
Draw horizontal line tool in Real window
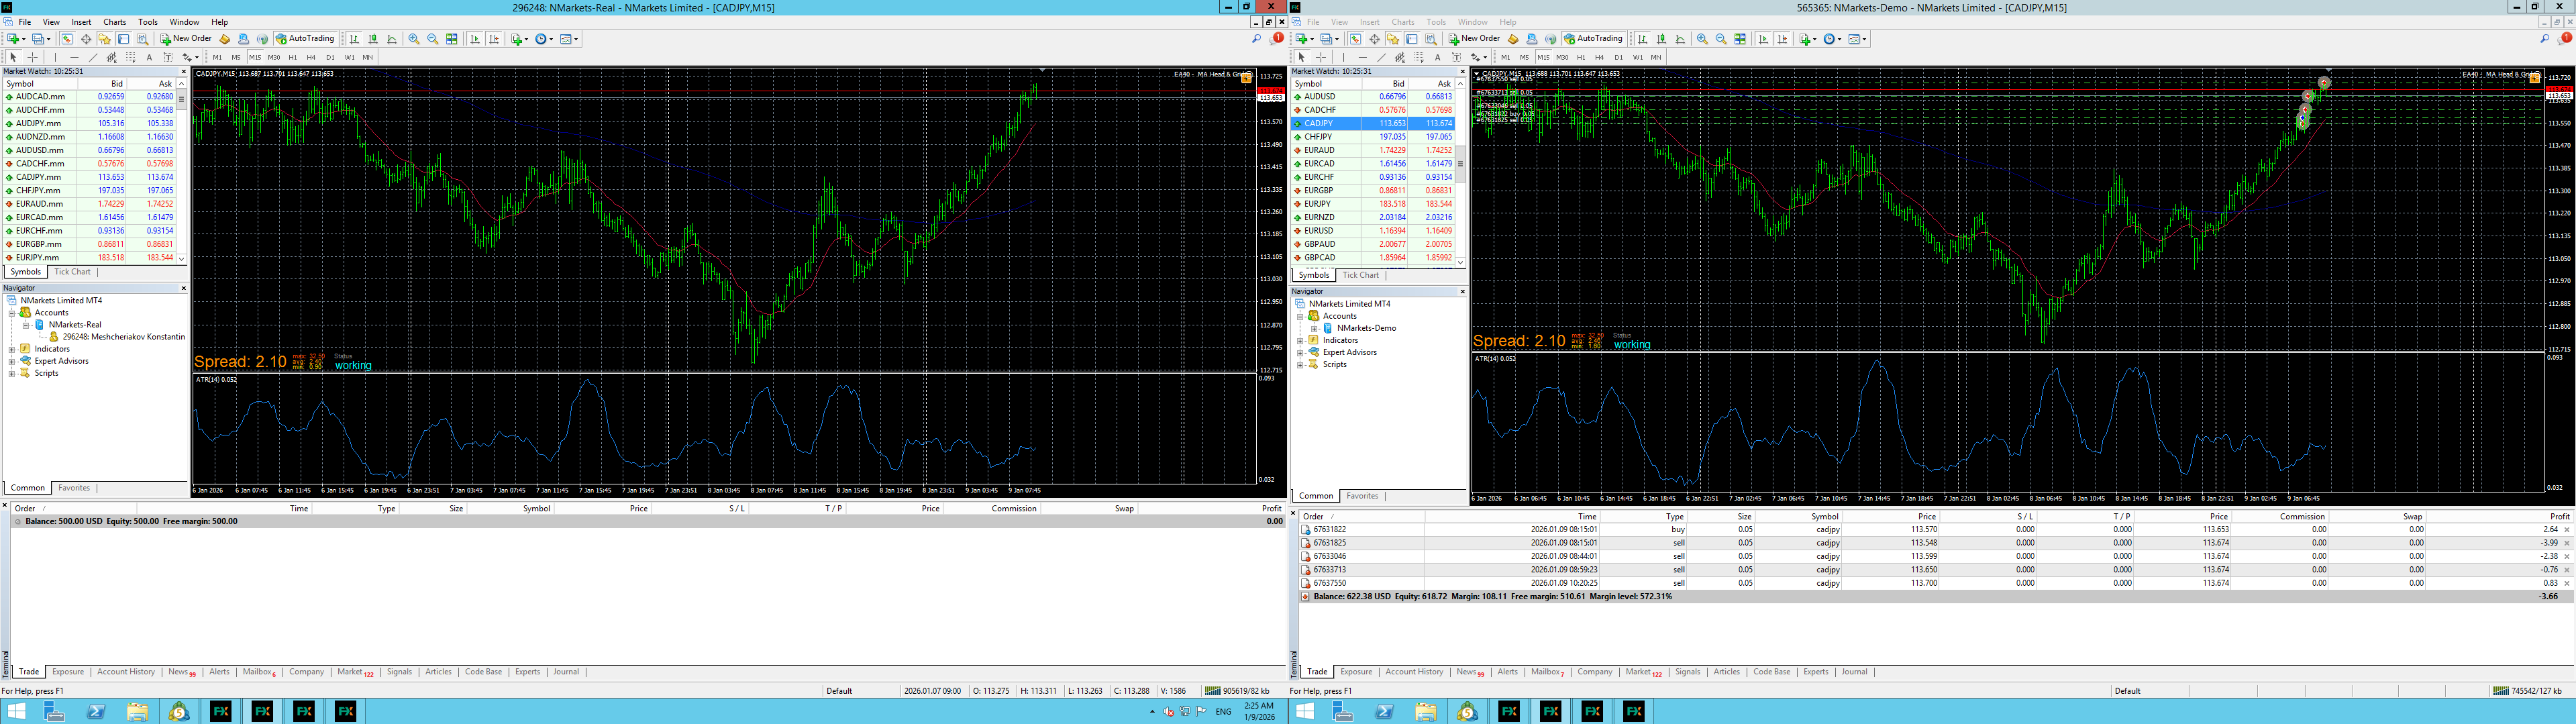point(74,57)
